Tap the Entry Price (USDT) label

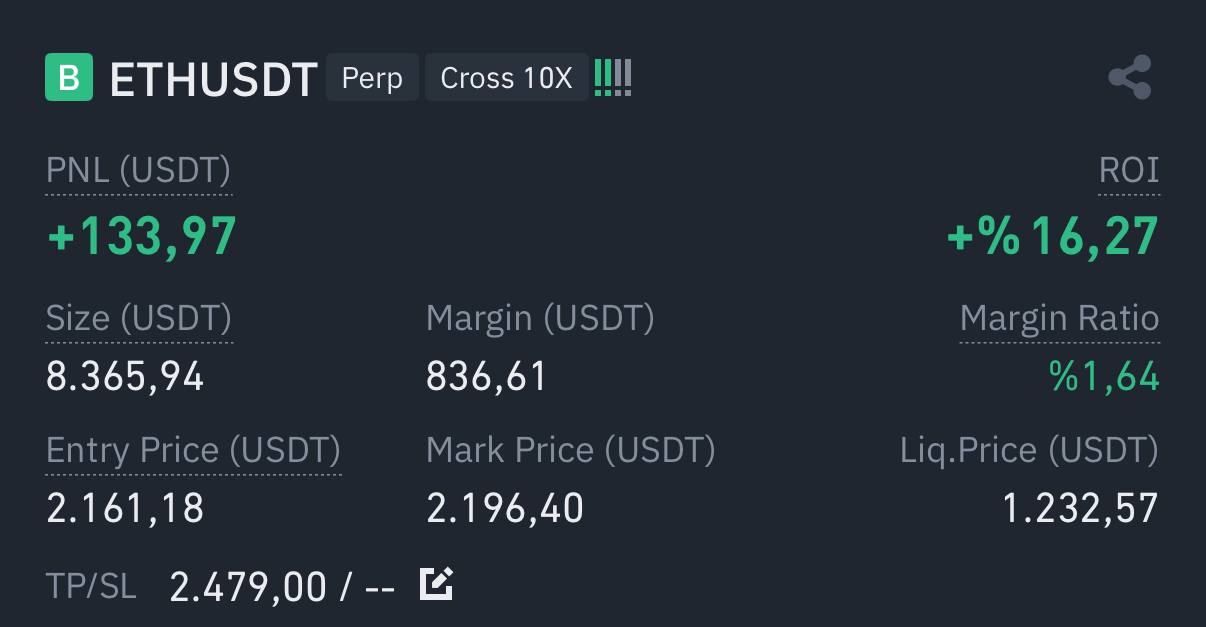click(193, 451)
